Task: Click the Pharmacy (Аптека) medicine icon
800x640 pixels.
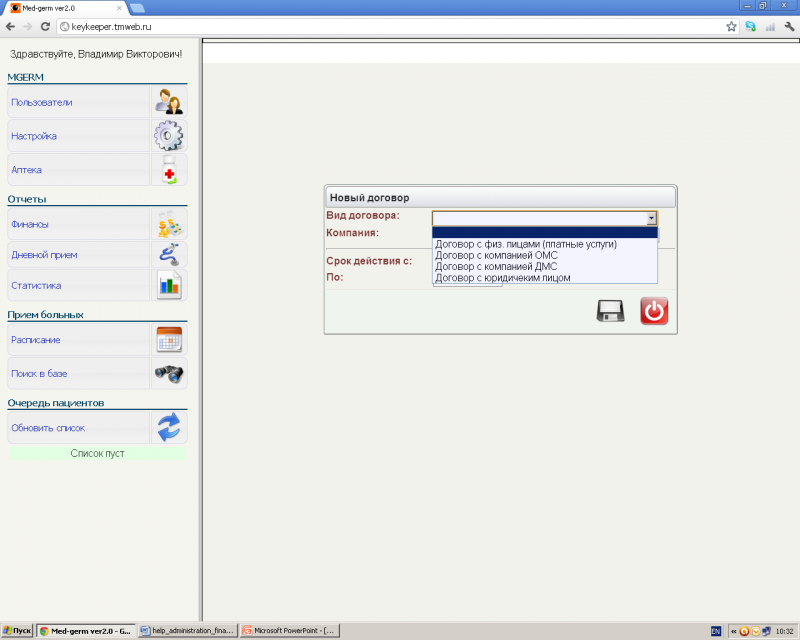Action: click(168, 170)
